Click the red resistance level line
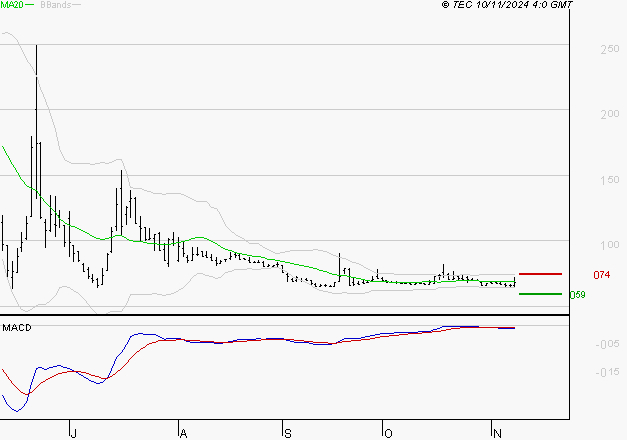This screenshot has height=440, width=627. tap(540, 274)
